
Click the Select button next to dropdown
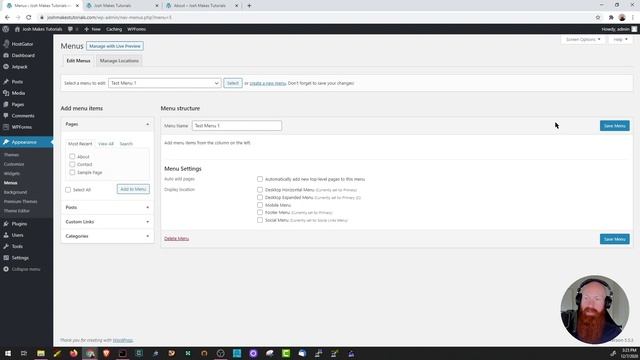pyautogui.click(x=233, y=83)
